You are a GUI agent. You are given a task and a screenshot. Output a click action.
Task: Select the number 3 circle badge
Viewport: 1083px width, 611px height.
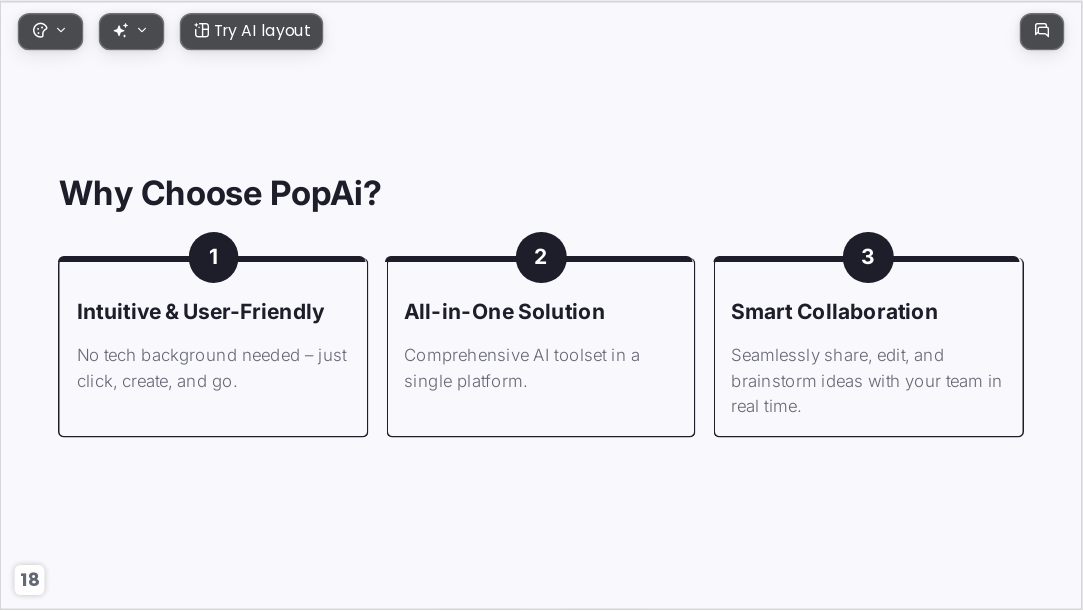868,257
